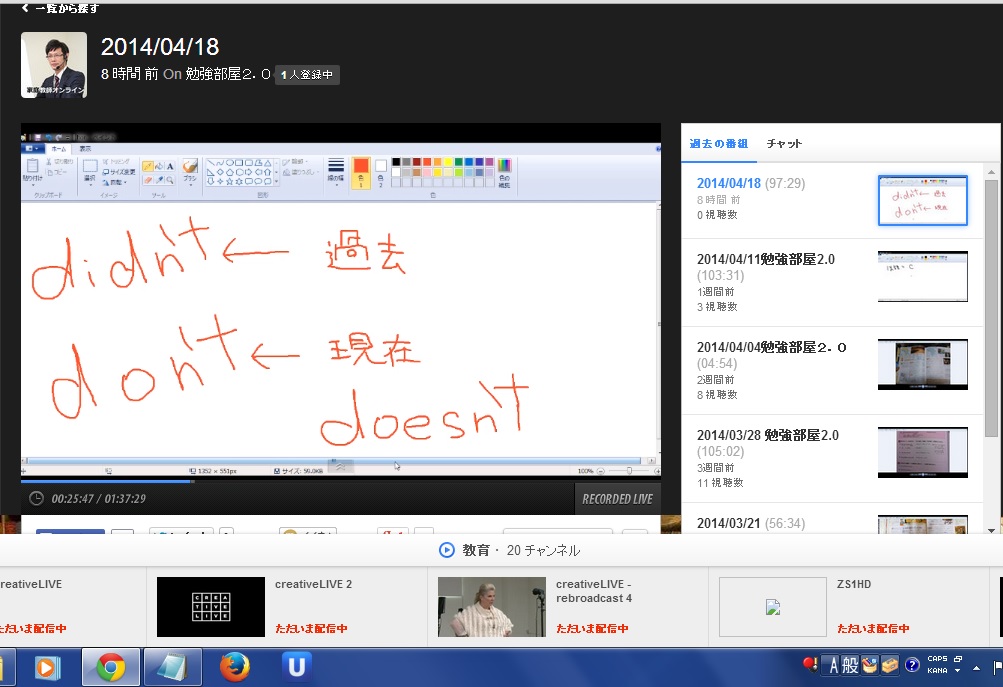
Task: Launch Firefox from the taskbar
Action: coord(234,667)
